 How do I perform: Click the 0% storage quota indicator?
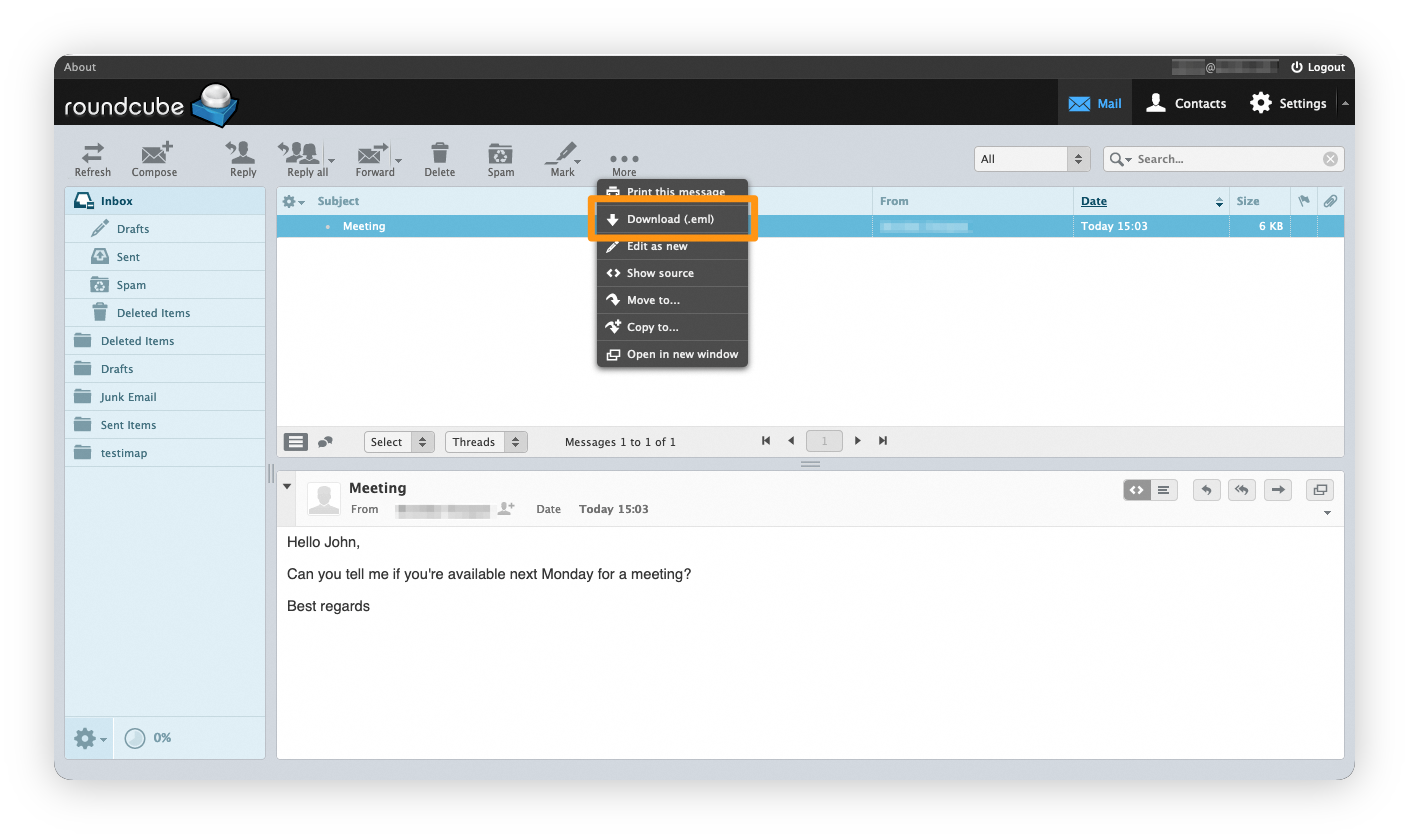[x=148, y=738]
